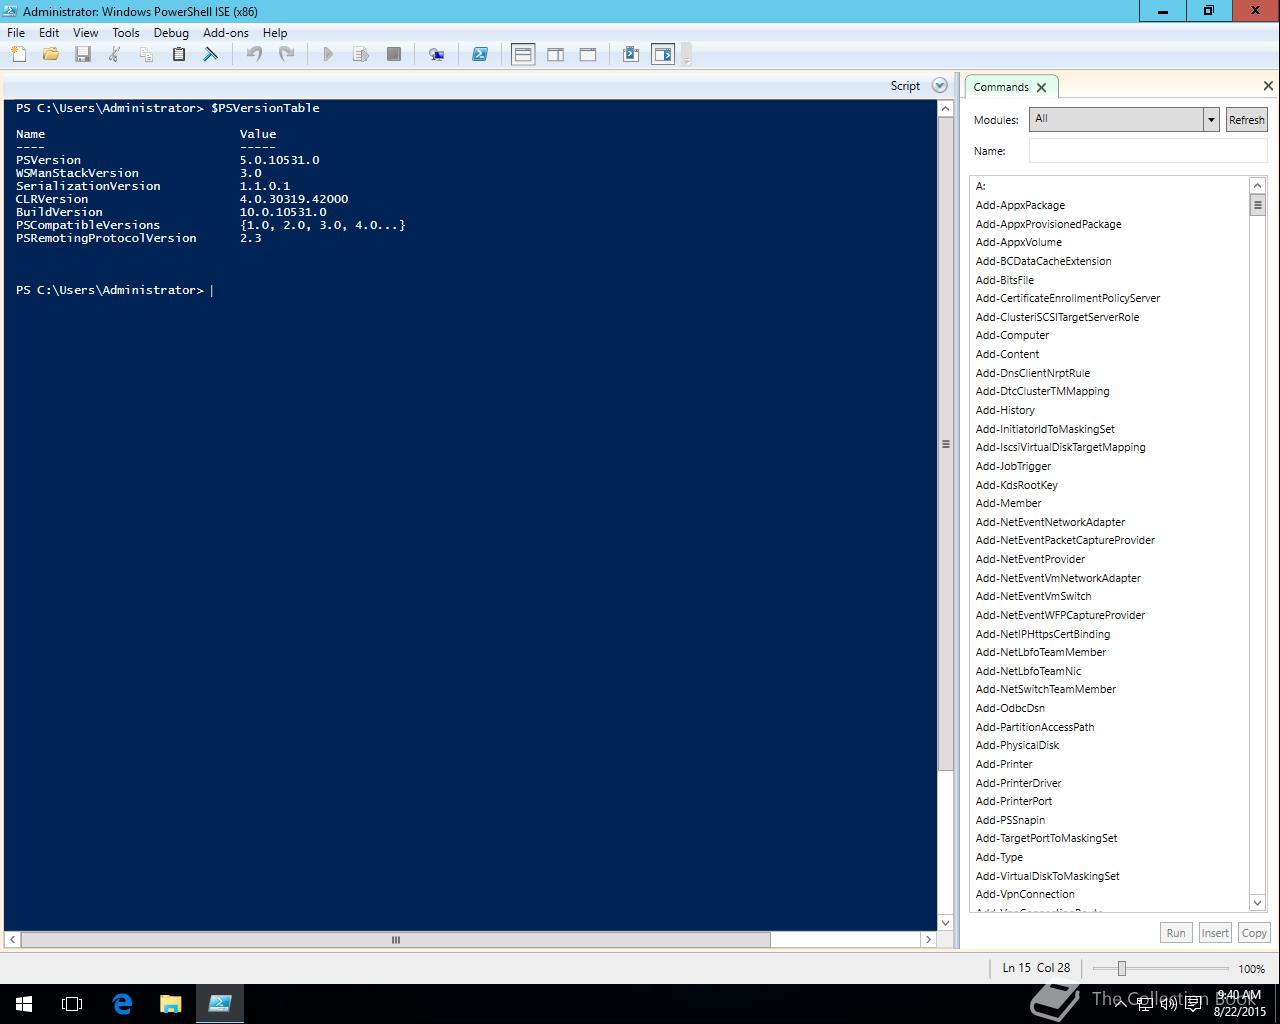Select Add-Computer in command list
Image resolution: width=1280 pixels, height=1024 pixels.
tap(1012, 335)
